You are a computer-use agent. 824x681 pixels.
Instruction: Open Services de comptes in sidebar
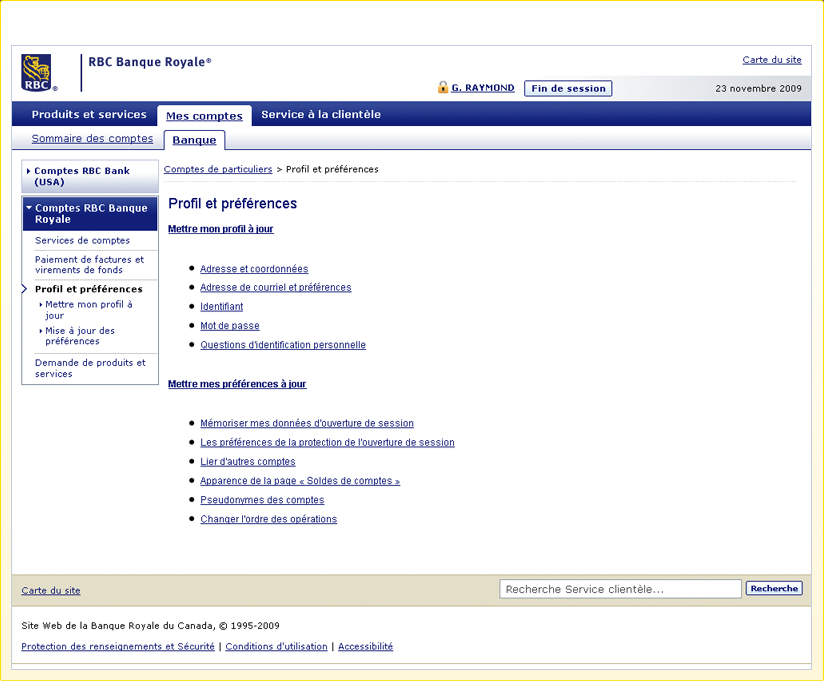[x=83, y=240]
